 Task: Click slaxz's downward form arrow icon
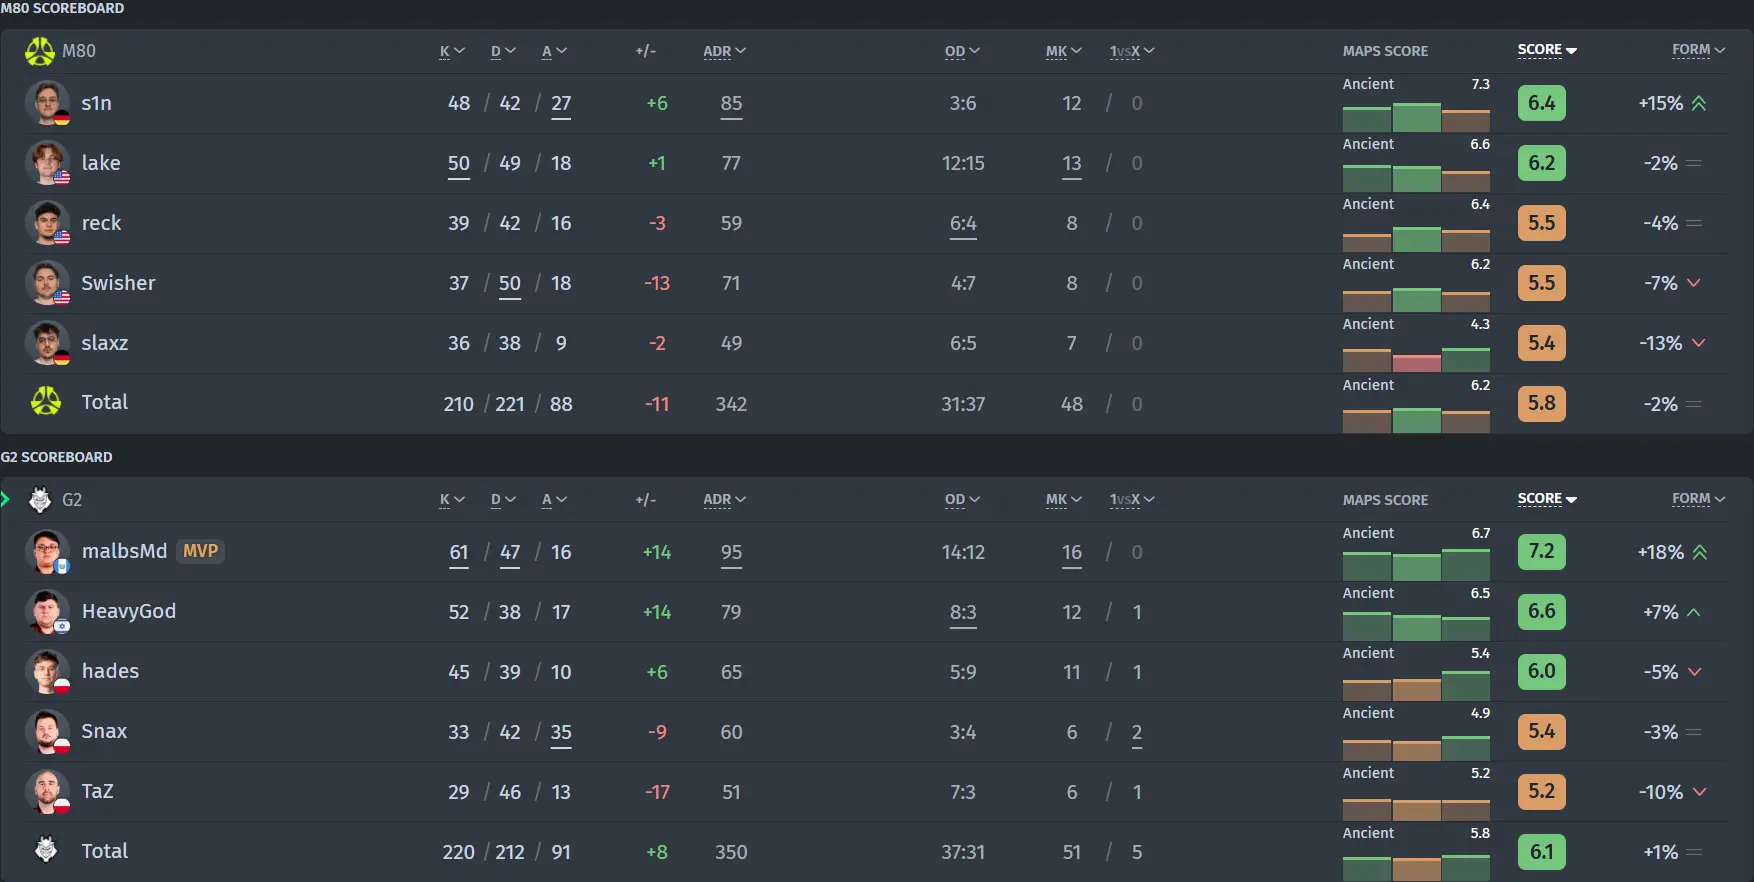click(x=1698, y=343)
